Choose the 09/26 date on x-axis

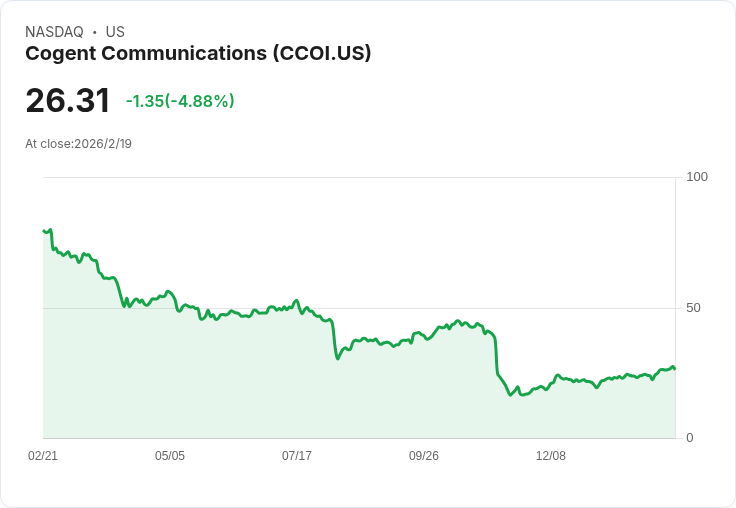[x=424, y=456]
